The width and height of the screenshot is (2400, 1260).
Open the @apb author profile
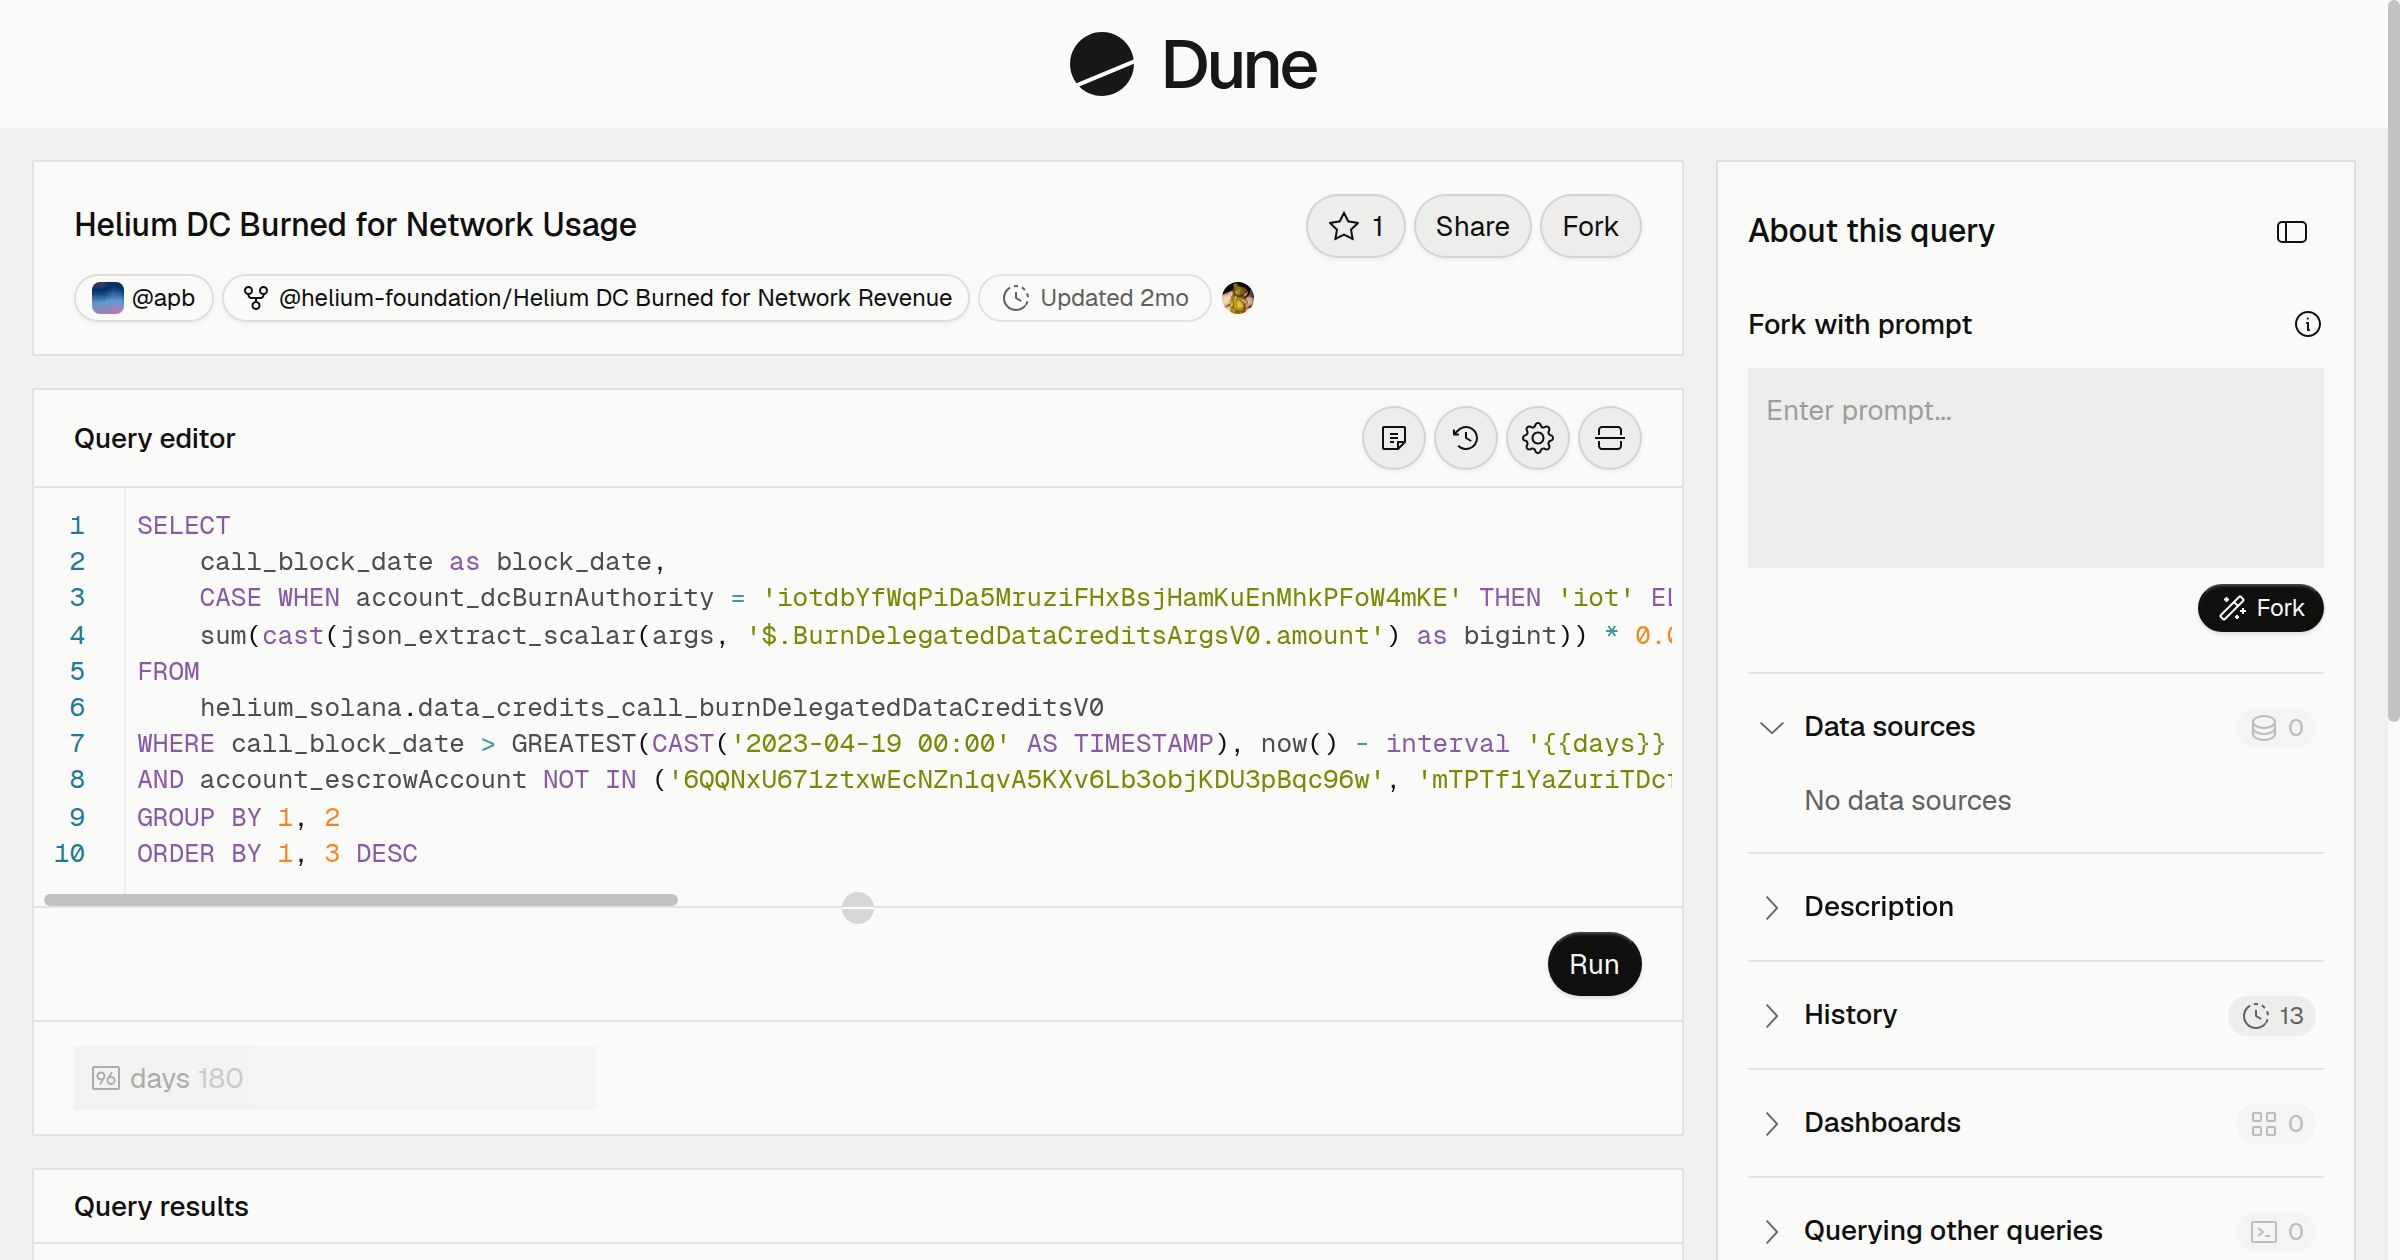(x=144, y=298)
